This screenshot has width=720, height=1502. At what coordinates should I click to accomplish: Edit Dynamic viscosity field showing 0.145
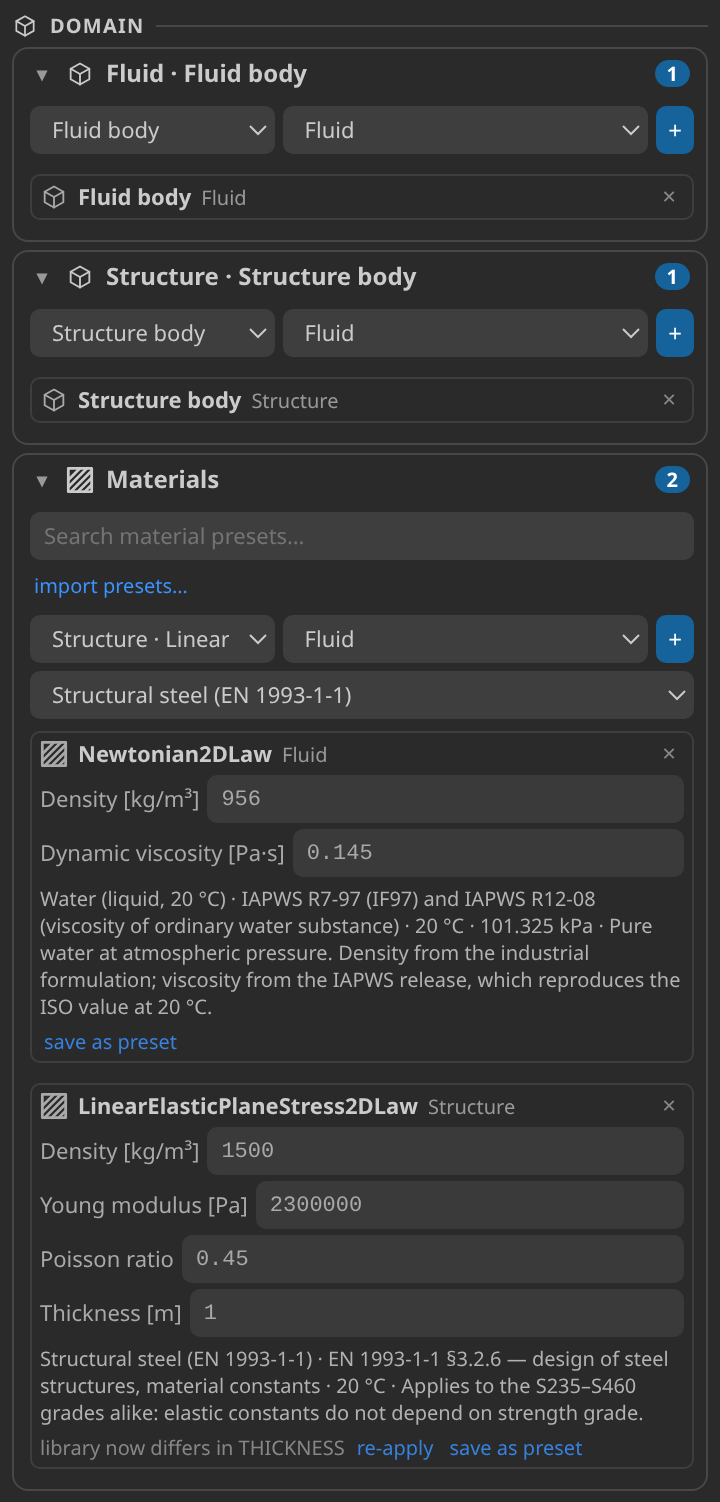coord(488,853)
